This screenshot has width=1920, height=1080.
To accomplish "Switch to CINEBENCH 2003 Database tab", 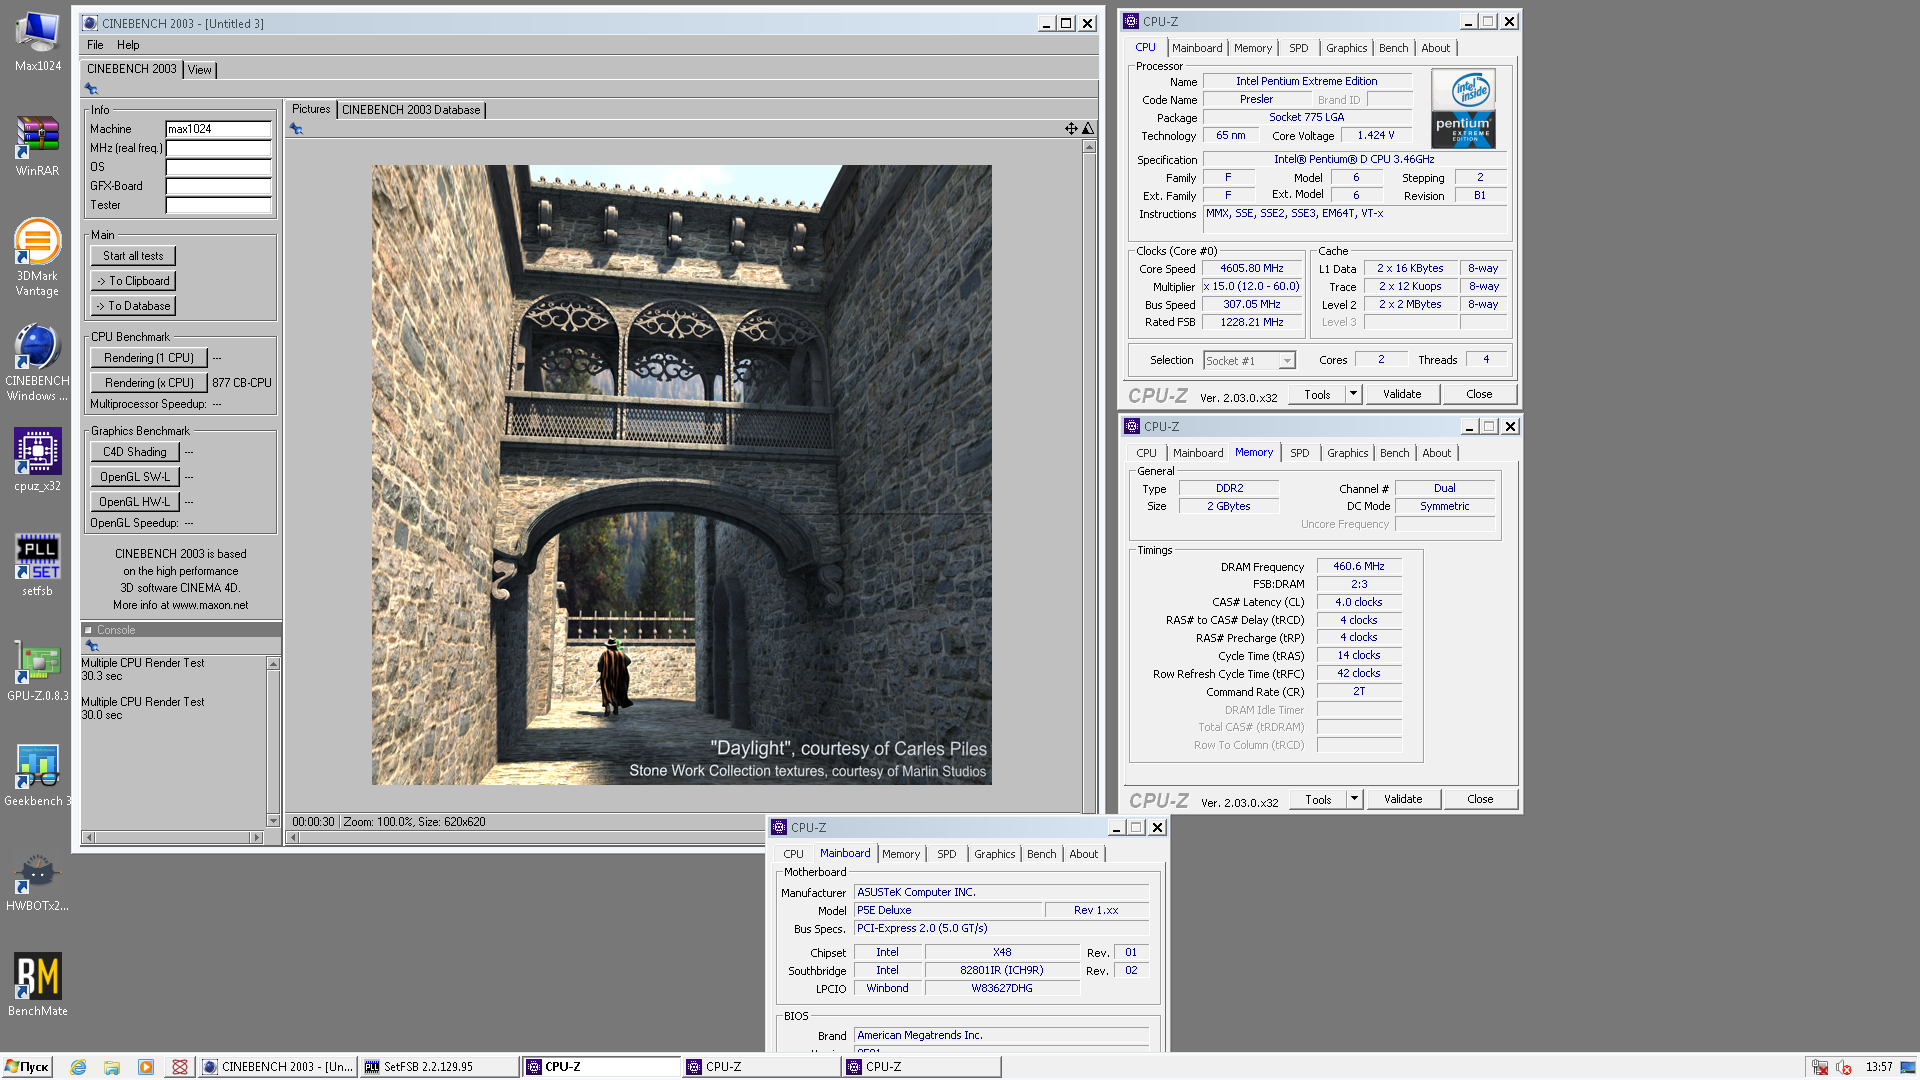I will 411,110.
